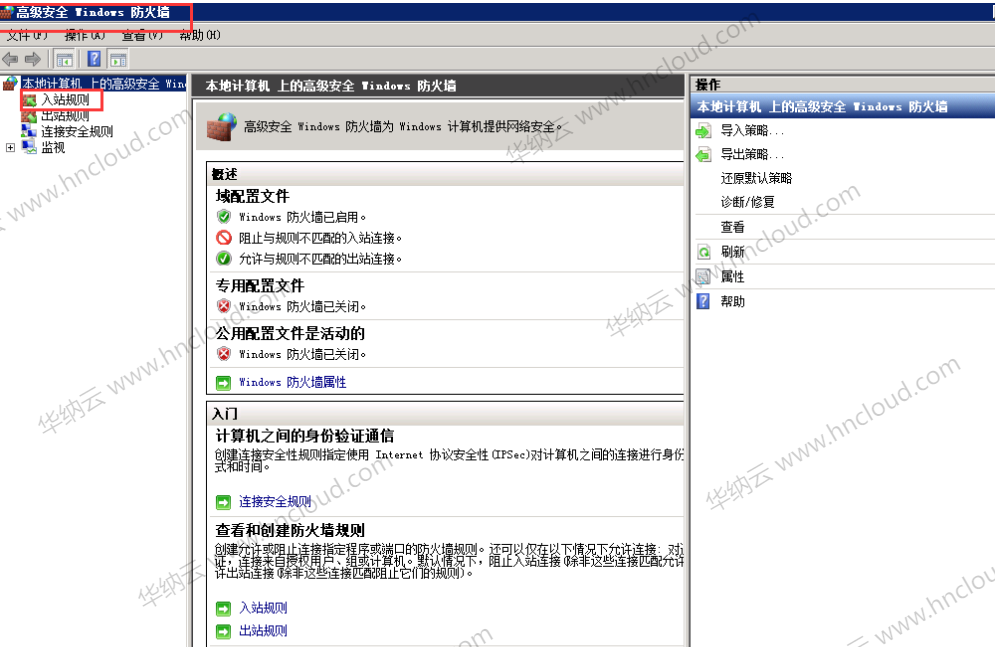Select the root 本地计算机 firewall tree node

(x=104, y=84)
